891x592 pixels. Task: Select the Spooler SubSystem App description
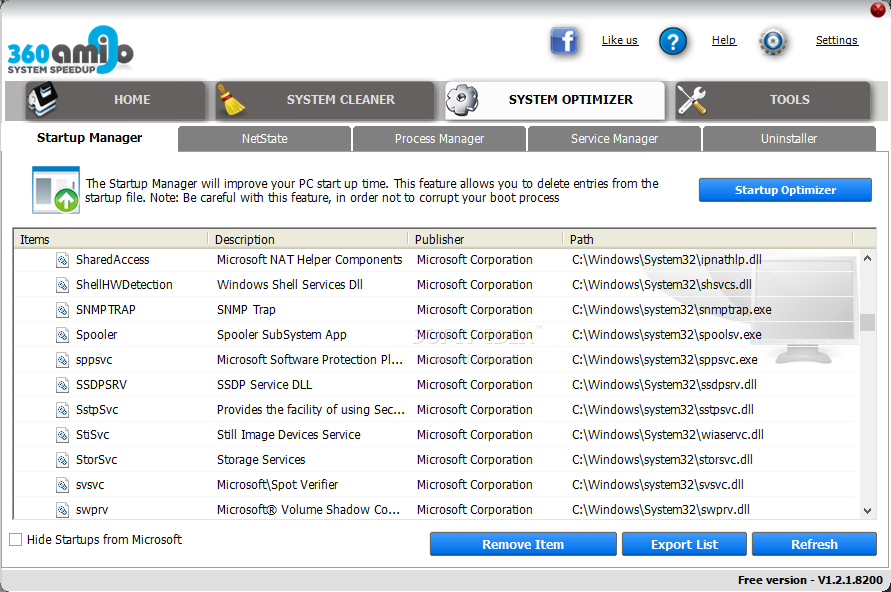(x=282, y=335)
